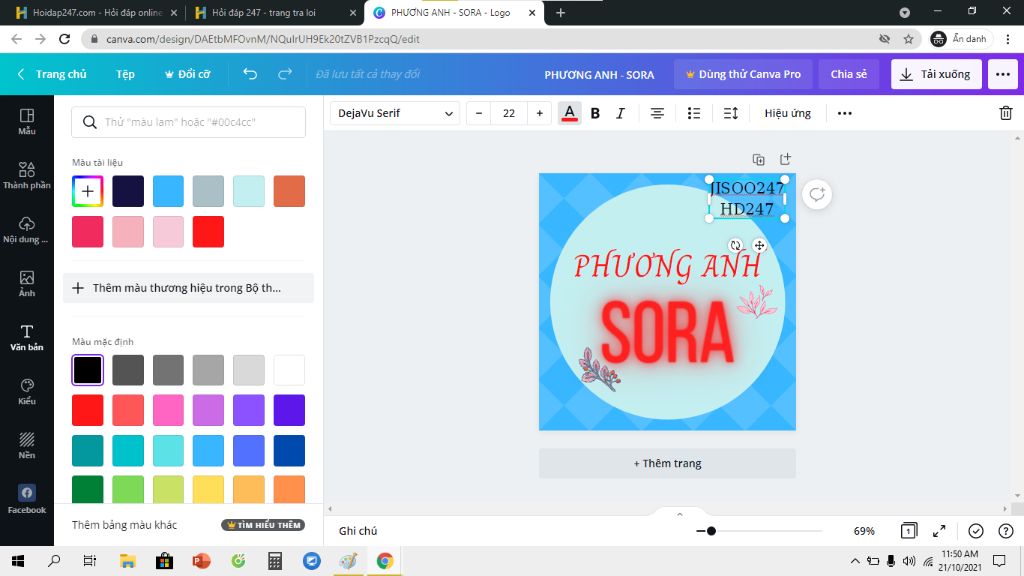Image resolution: width=1024 pixels, height=576 pixels.
Task: Open Hiệu ứng effects panel
Action: [788, 113]
